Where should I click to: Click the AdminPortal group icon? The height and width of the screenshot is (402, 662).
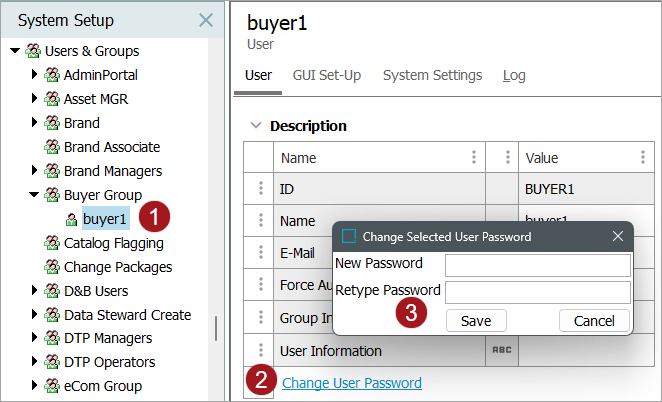(52, 75)
